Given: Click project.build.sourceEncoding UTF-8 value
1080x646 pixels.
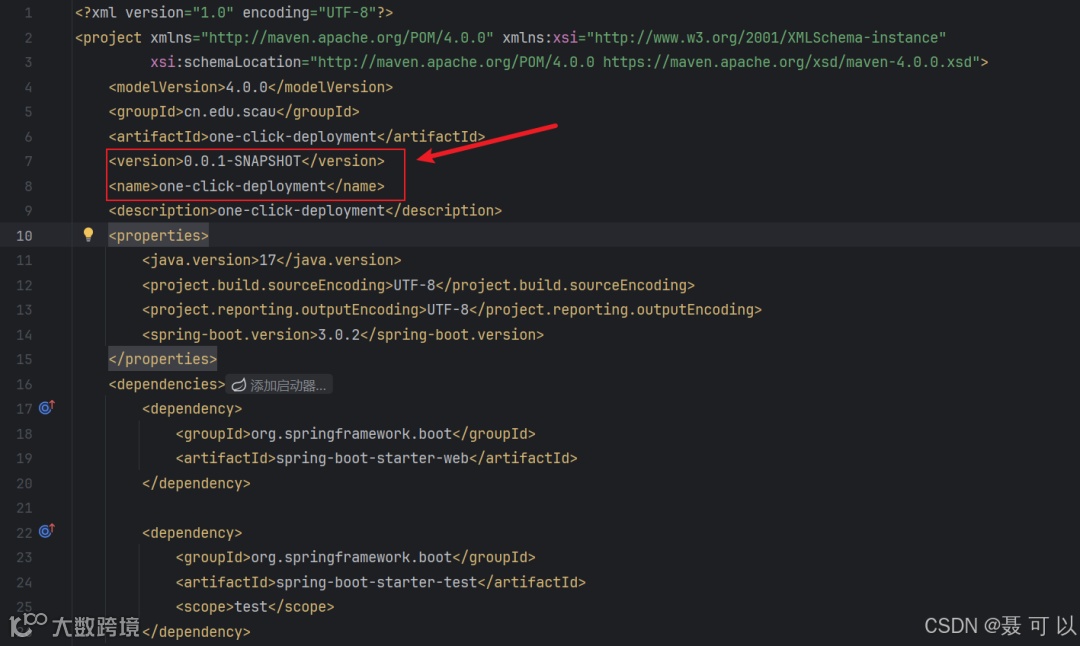Looking at the screenshot, I should pyautogui.click(x=415, y=285).
